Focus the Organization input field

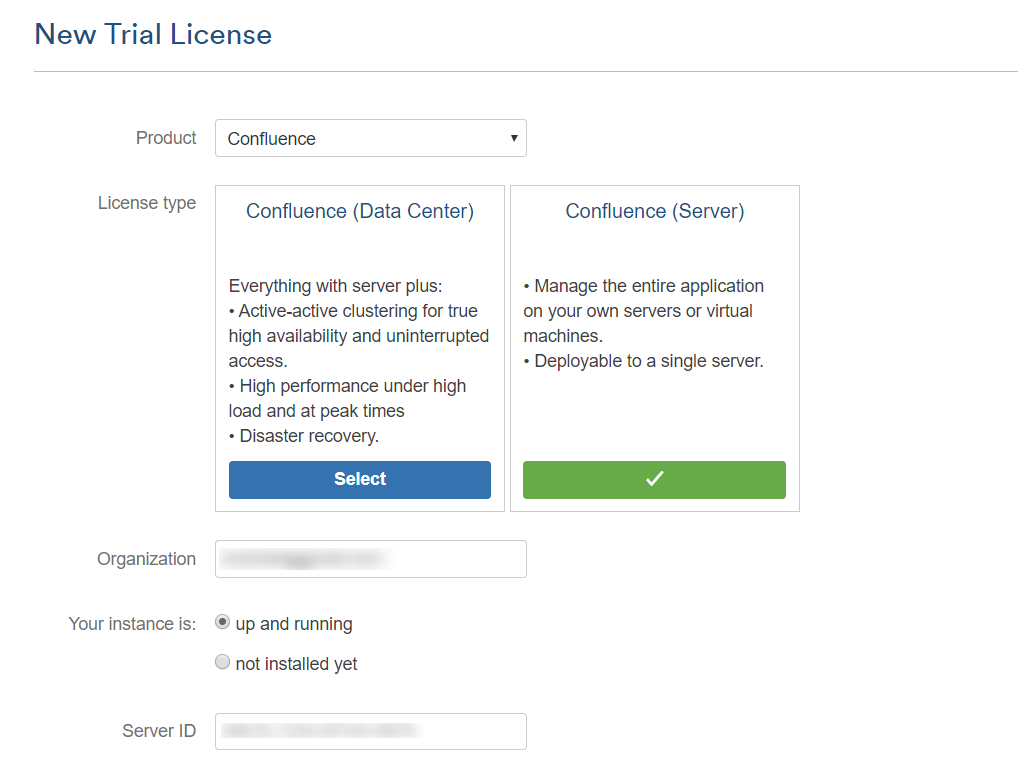pos(370,559)
